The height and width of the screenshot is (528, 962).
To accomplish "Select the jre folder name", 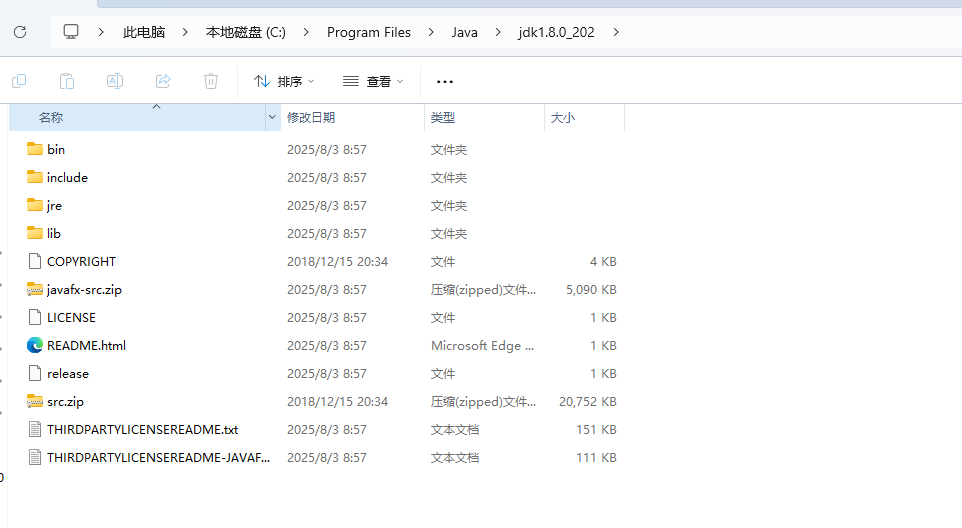I will 55,206.
